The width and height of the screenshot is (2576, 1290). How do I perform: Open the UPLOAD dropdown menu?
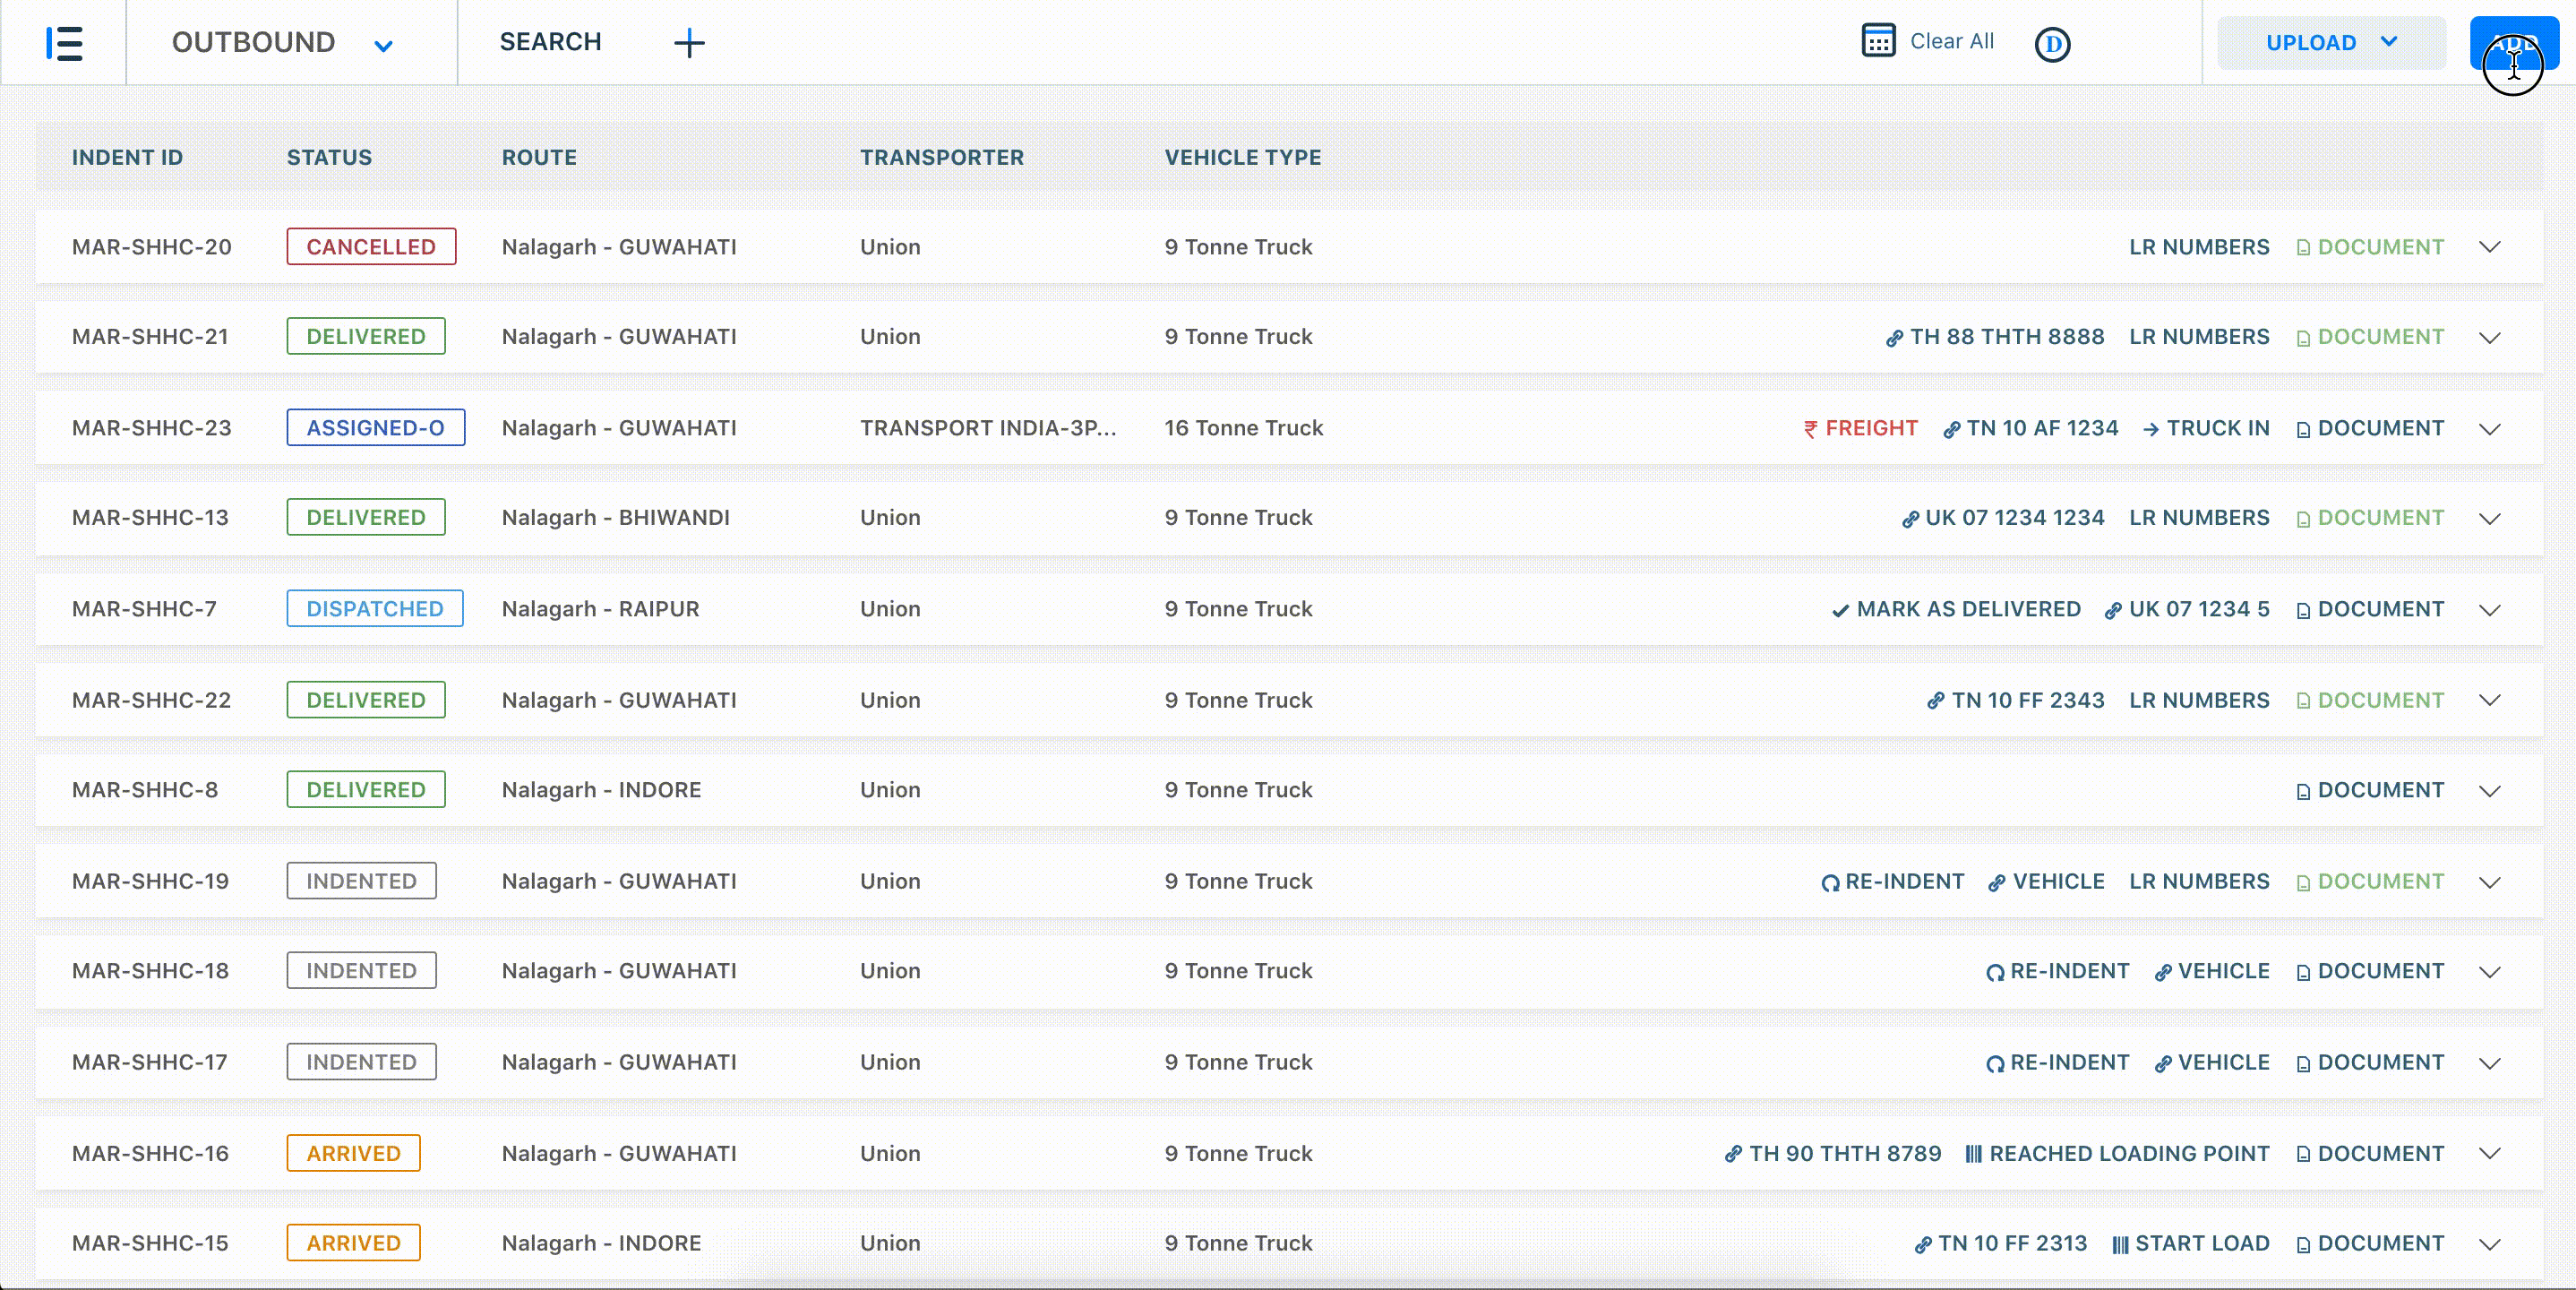tap(2331, 43)
